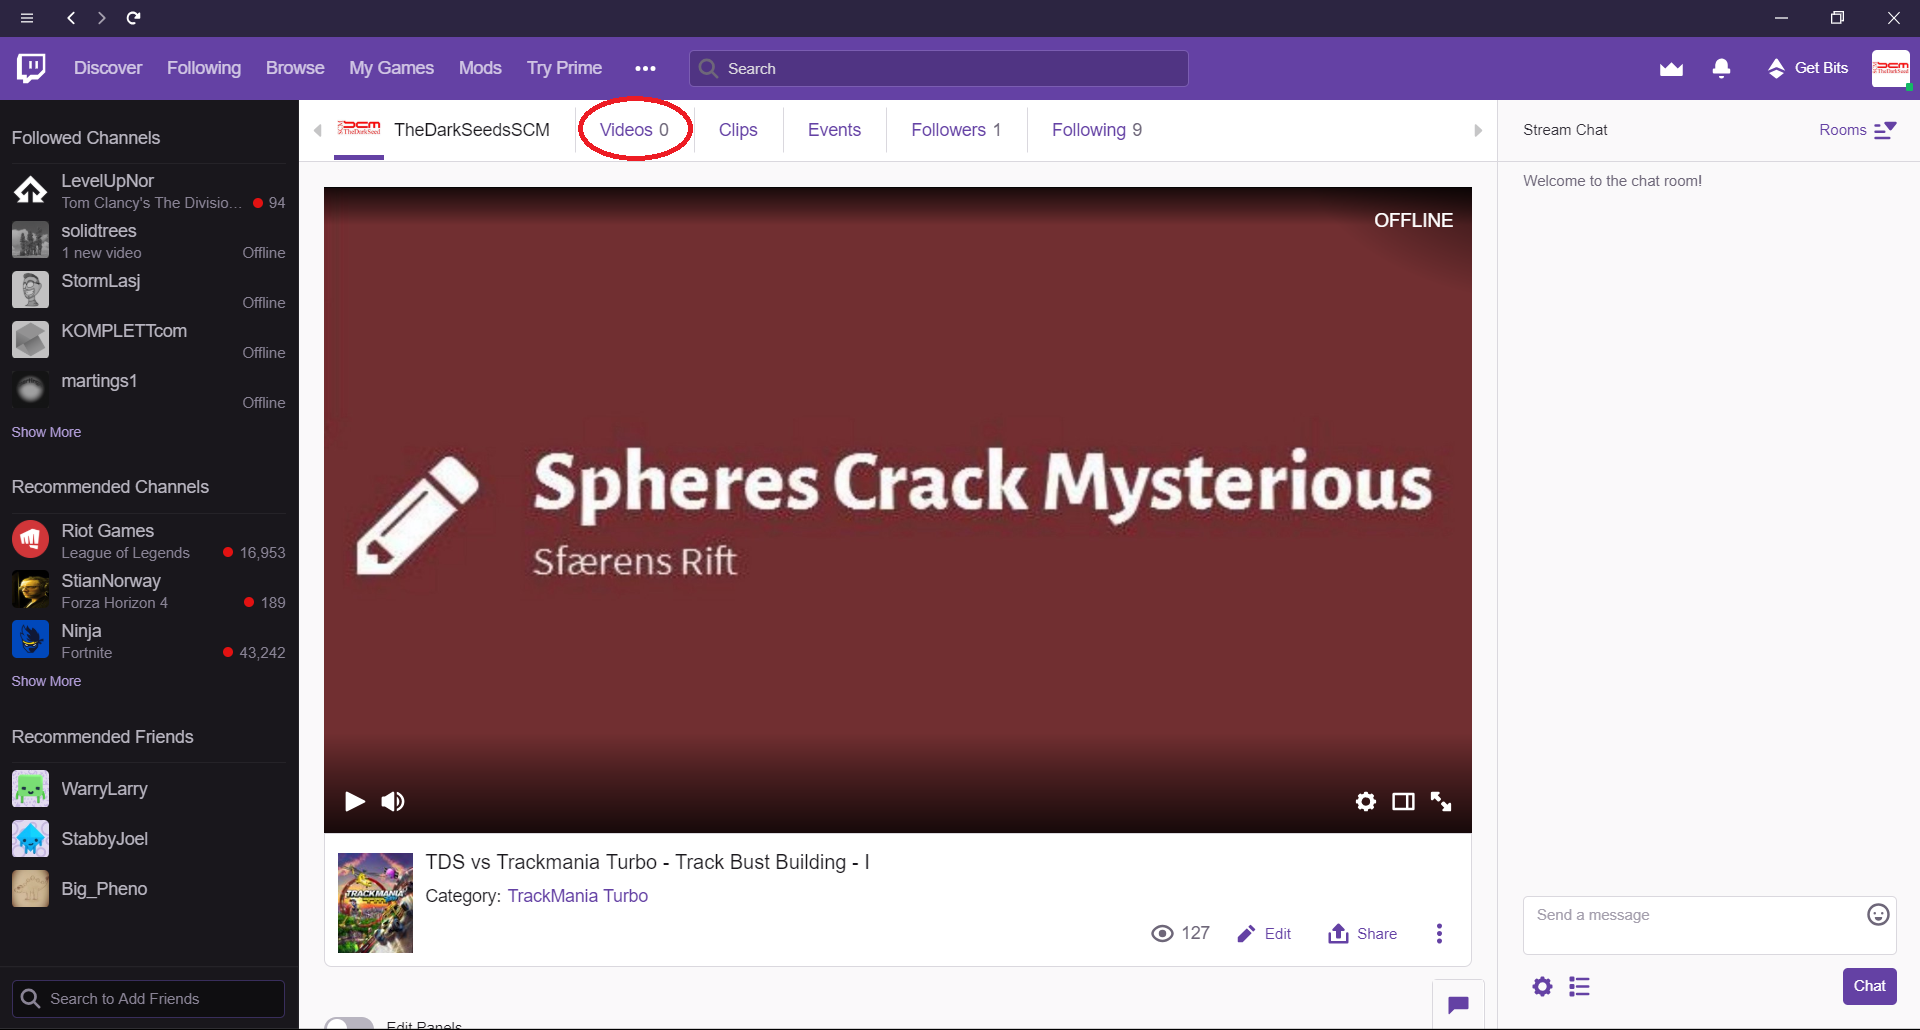Screen dimensions: 1920x1030
Task: Click Try Prime
Action: pos(564,68)
